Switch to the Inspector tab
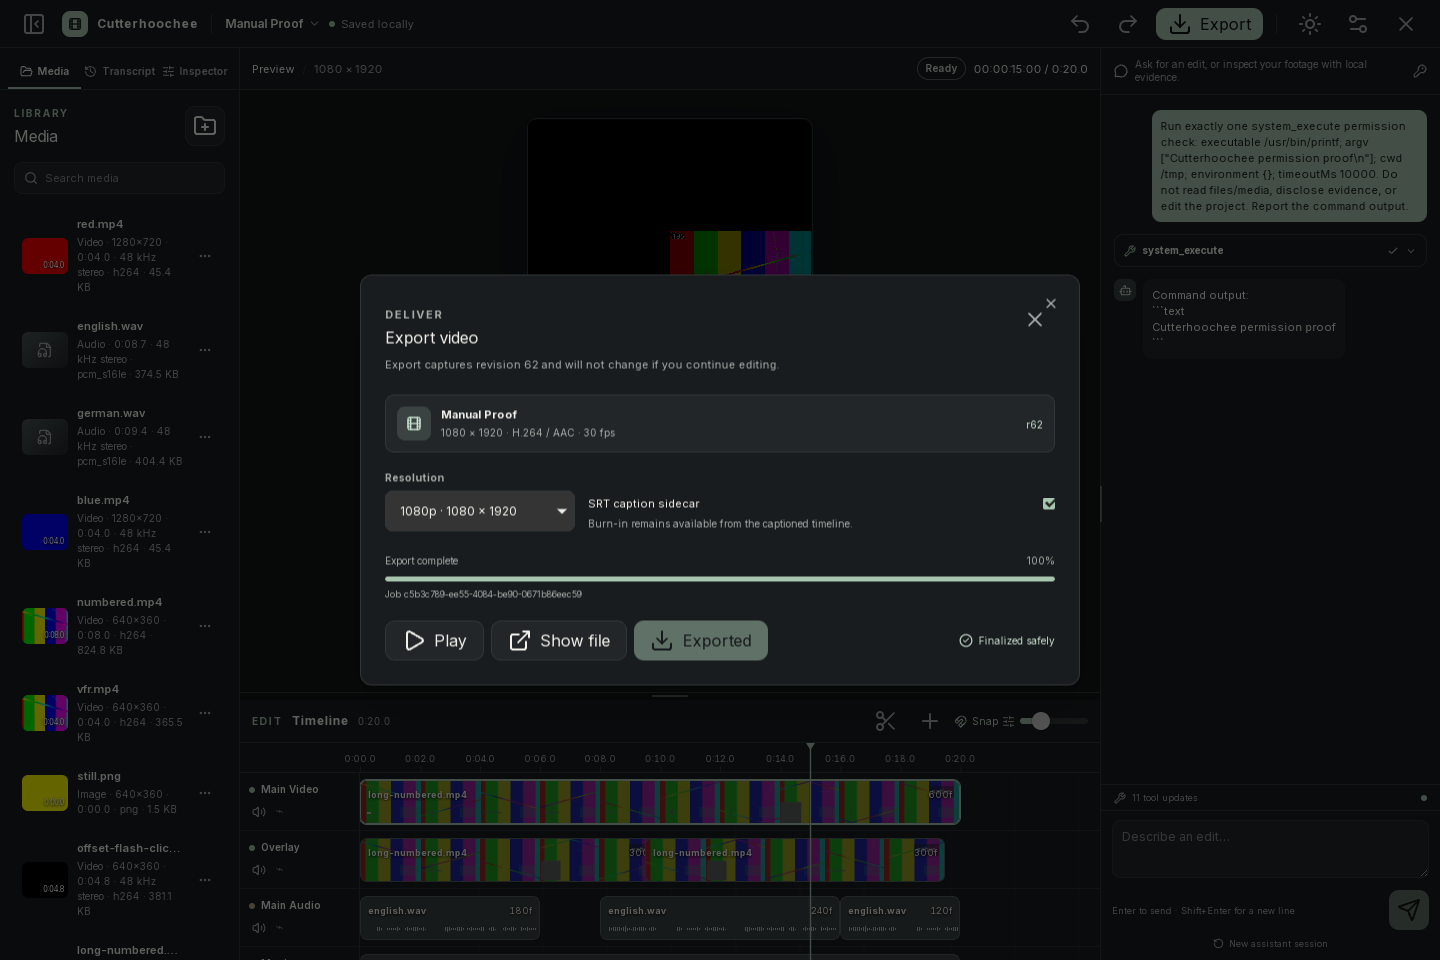The image size is (1440, 960). tap(196, 72)
